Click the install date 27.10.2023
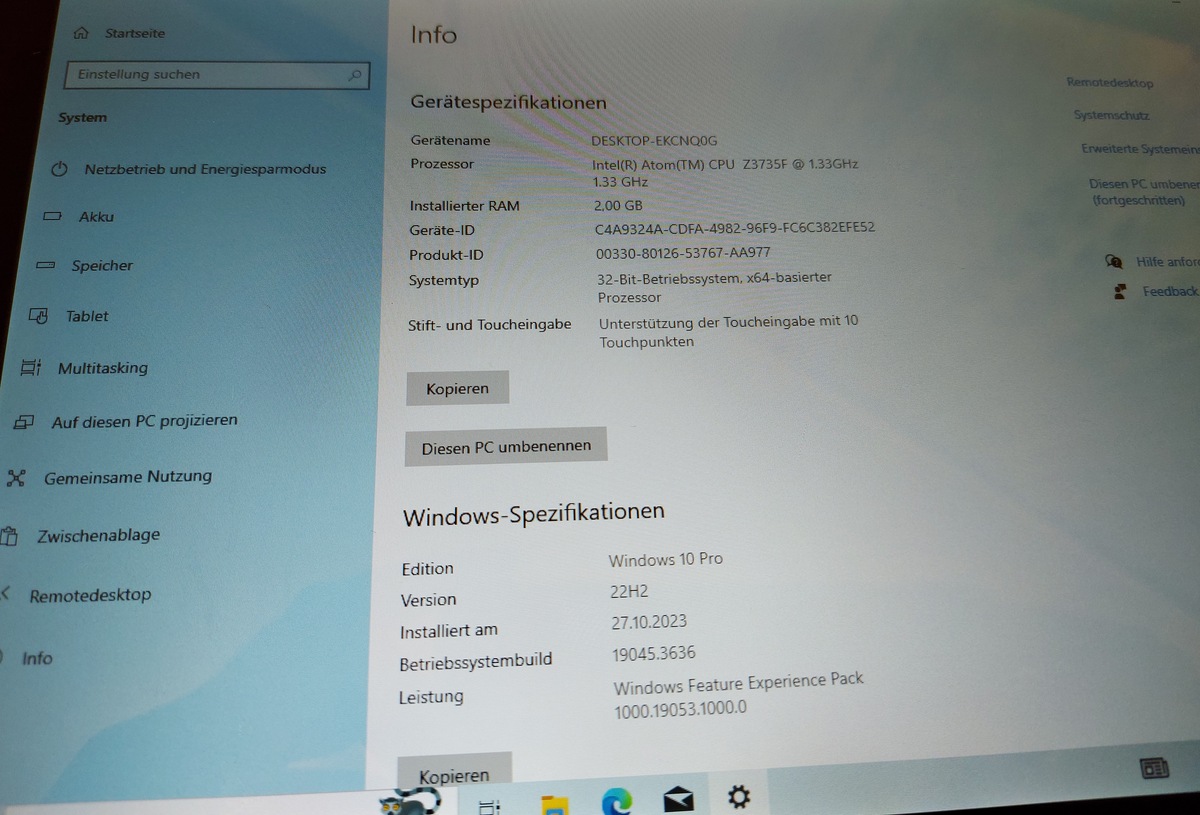The height and width of the screenshot is (815, 1200). pos(649,622)
